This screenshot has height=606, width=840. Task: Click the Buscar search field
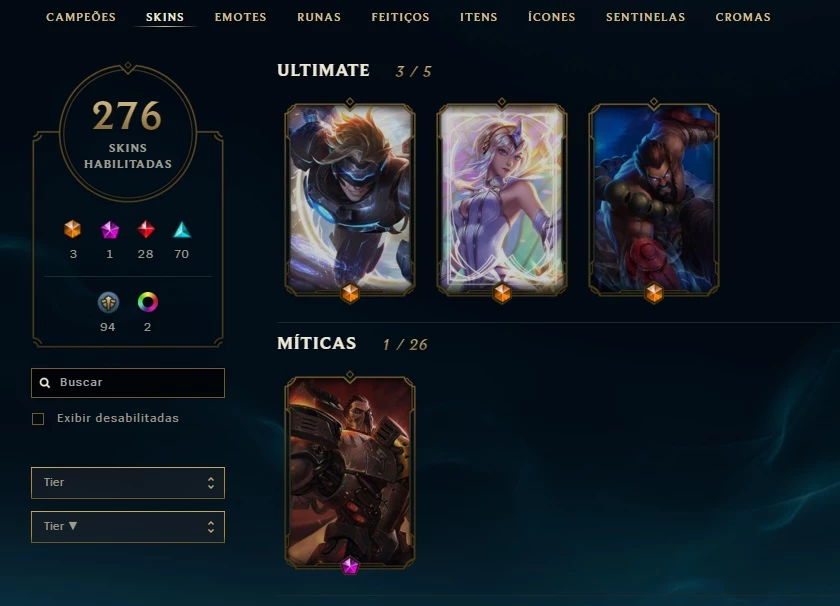point(128,383)
